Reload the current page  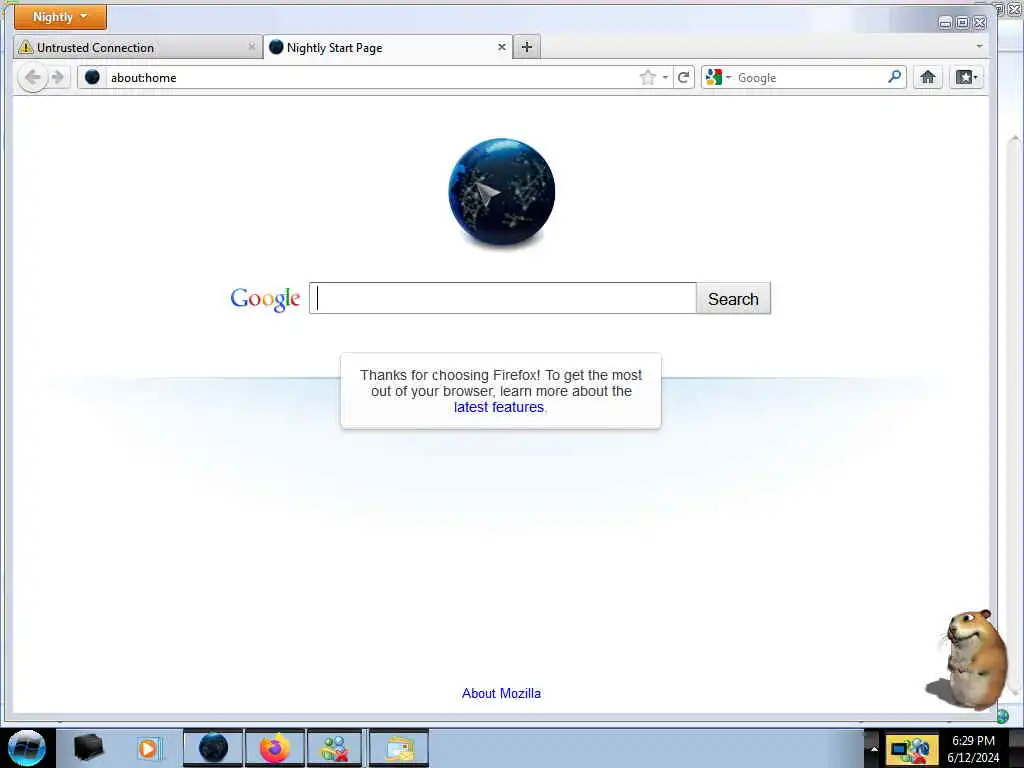[x=684, y=78]
